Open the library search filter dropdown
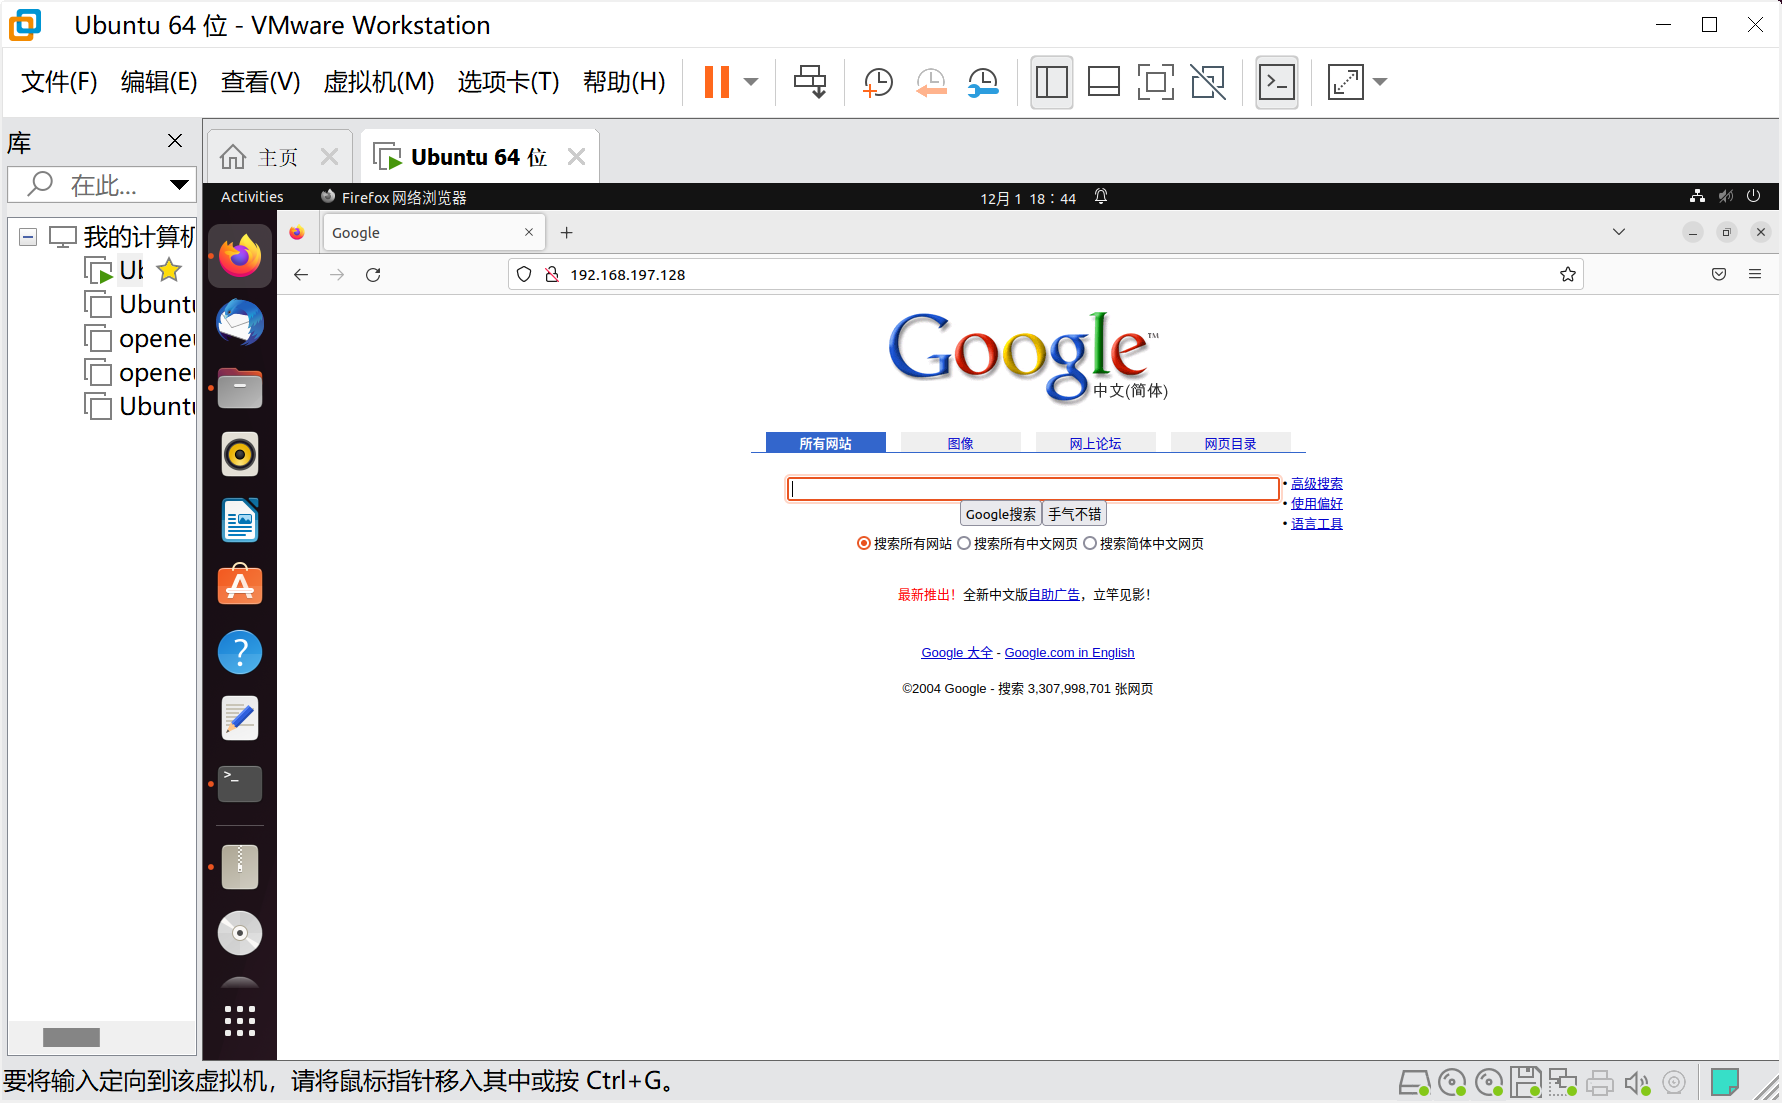The image size is (1782, 1103). pyautogui.click(x=179, y=184)
